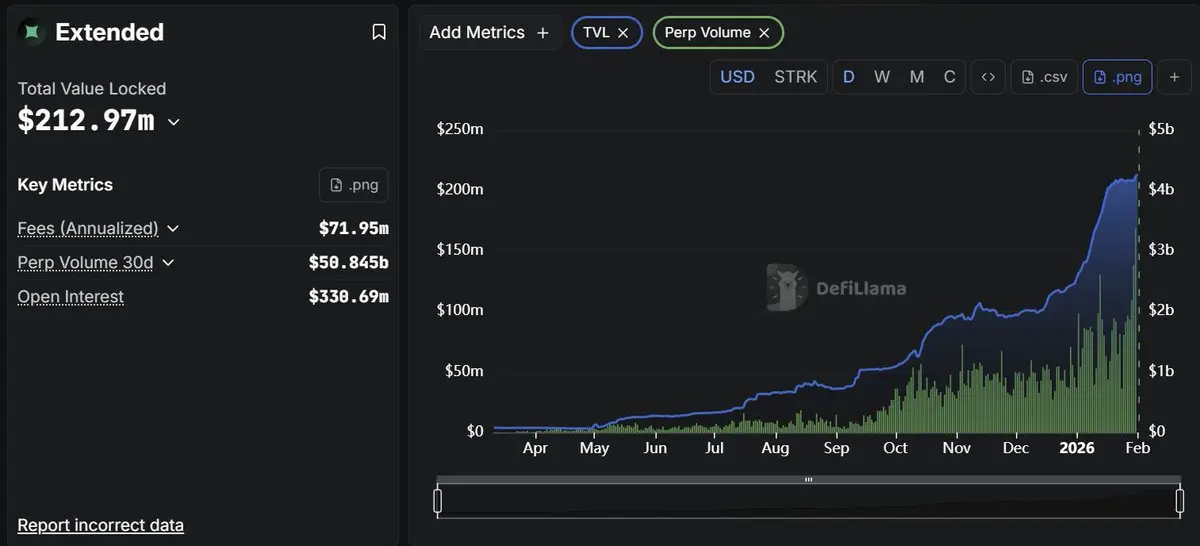Click the Feb x-axis label
Screen dimensions: 1200x546
pyautogui.click(x=1137, y=448)
